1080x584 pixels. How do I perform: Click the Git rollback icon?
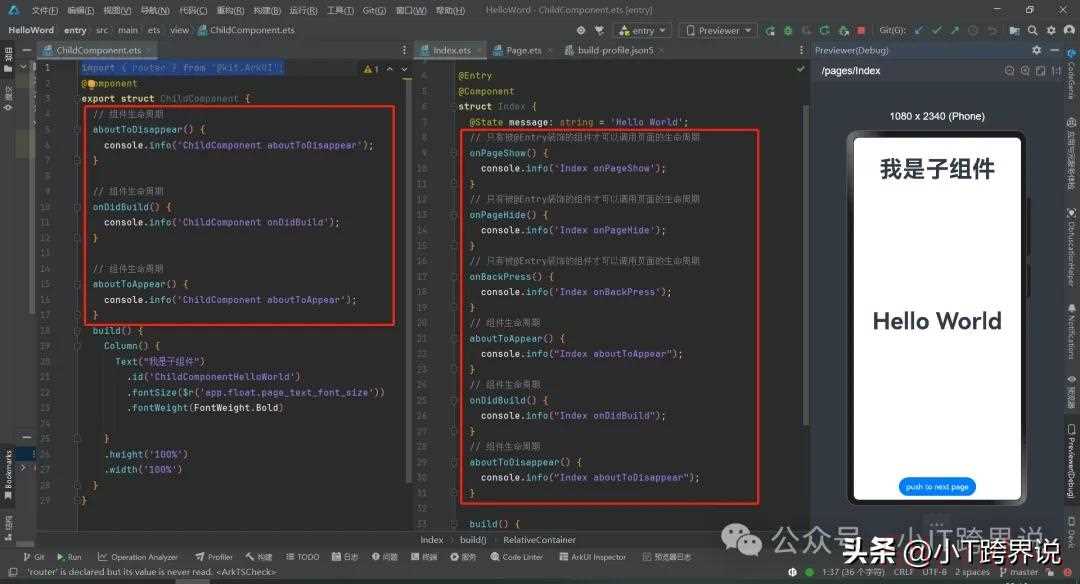pos(992,30)
